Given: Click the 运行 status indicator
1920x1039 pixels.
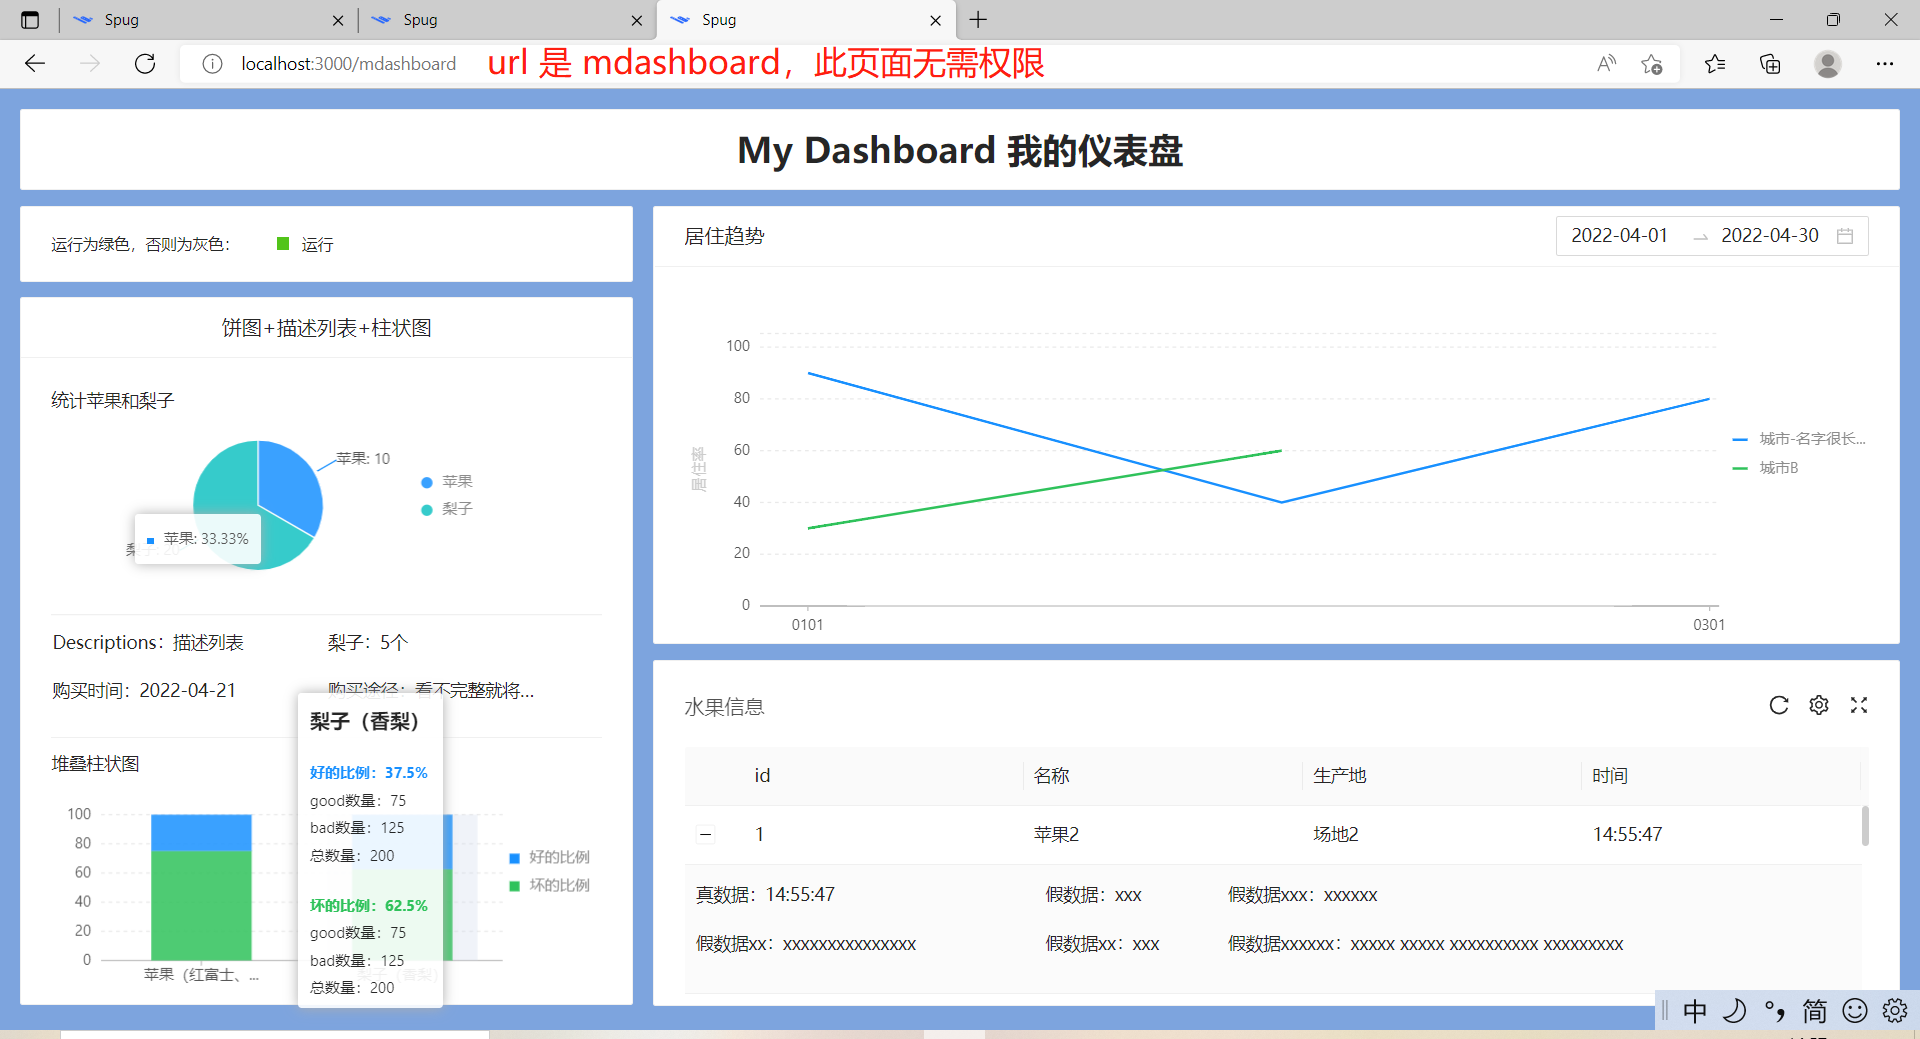Looking at the screenshot, I should [x=306, y=244].
